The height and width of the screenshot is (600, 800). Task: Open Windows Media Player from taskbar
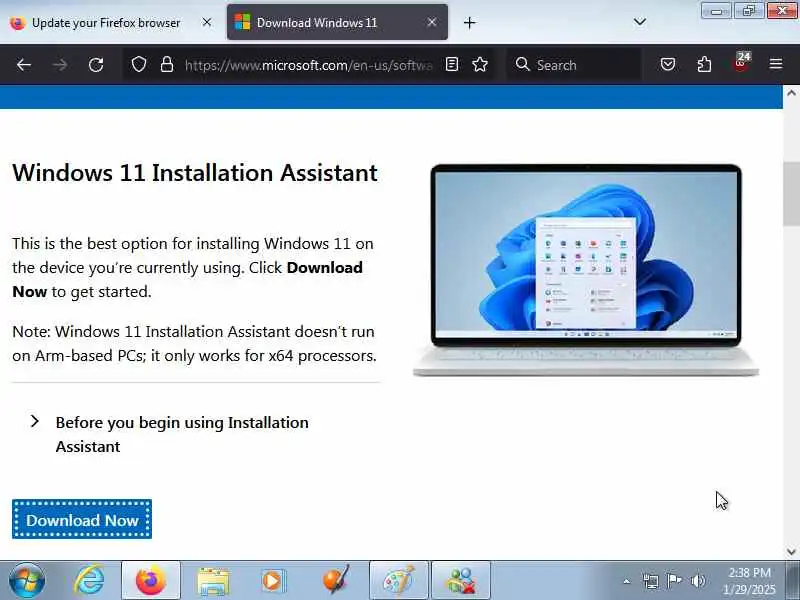[x=274, y=581]
